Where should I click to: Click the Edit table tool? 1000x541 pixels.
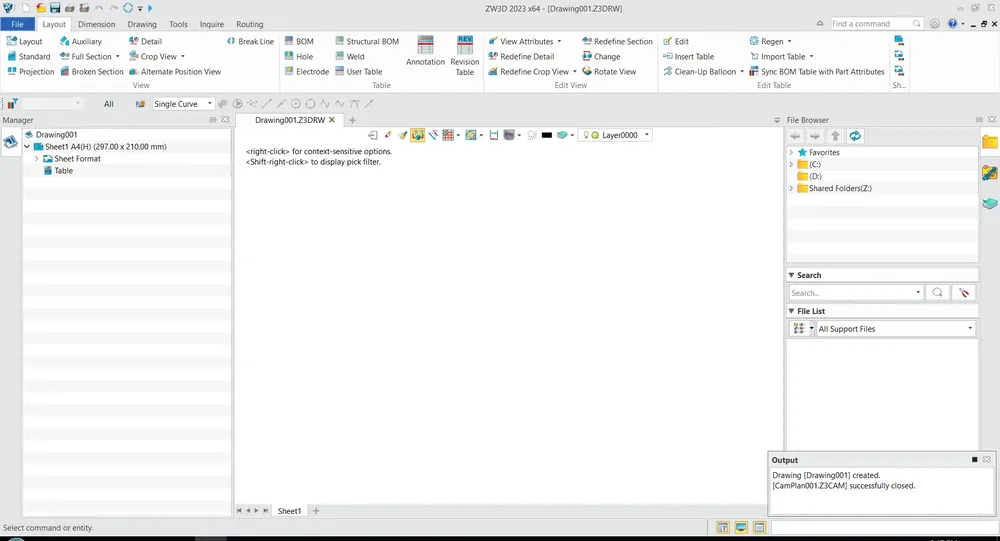click(x=676, y=41)
